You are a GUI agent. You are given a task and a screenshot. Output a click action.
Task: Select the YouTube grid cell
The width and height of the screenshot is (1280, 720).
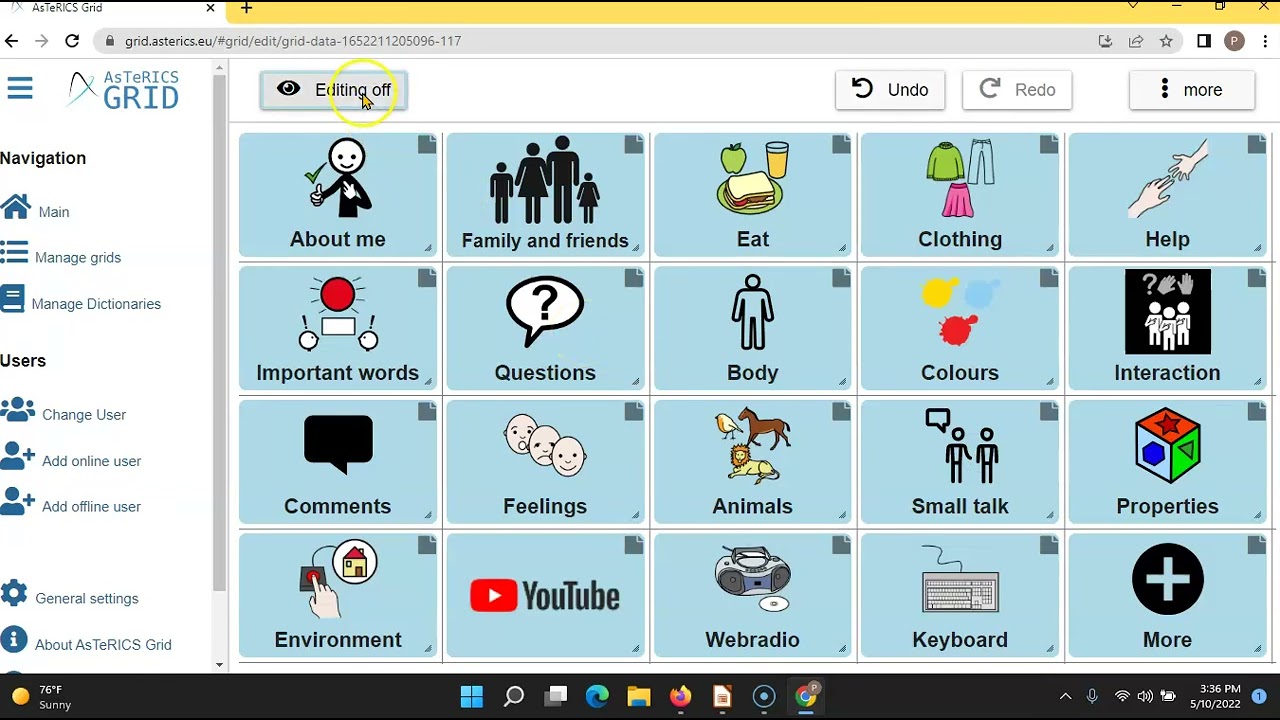pyautogui.click(x=545, y=595)
